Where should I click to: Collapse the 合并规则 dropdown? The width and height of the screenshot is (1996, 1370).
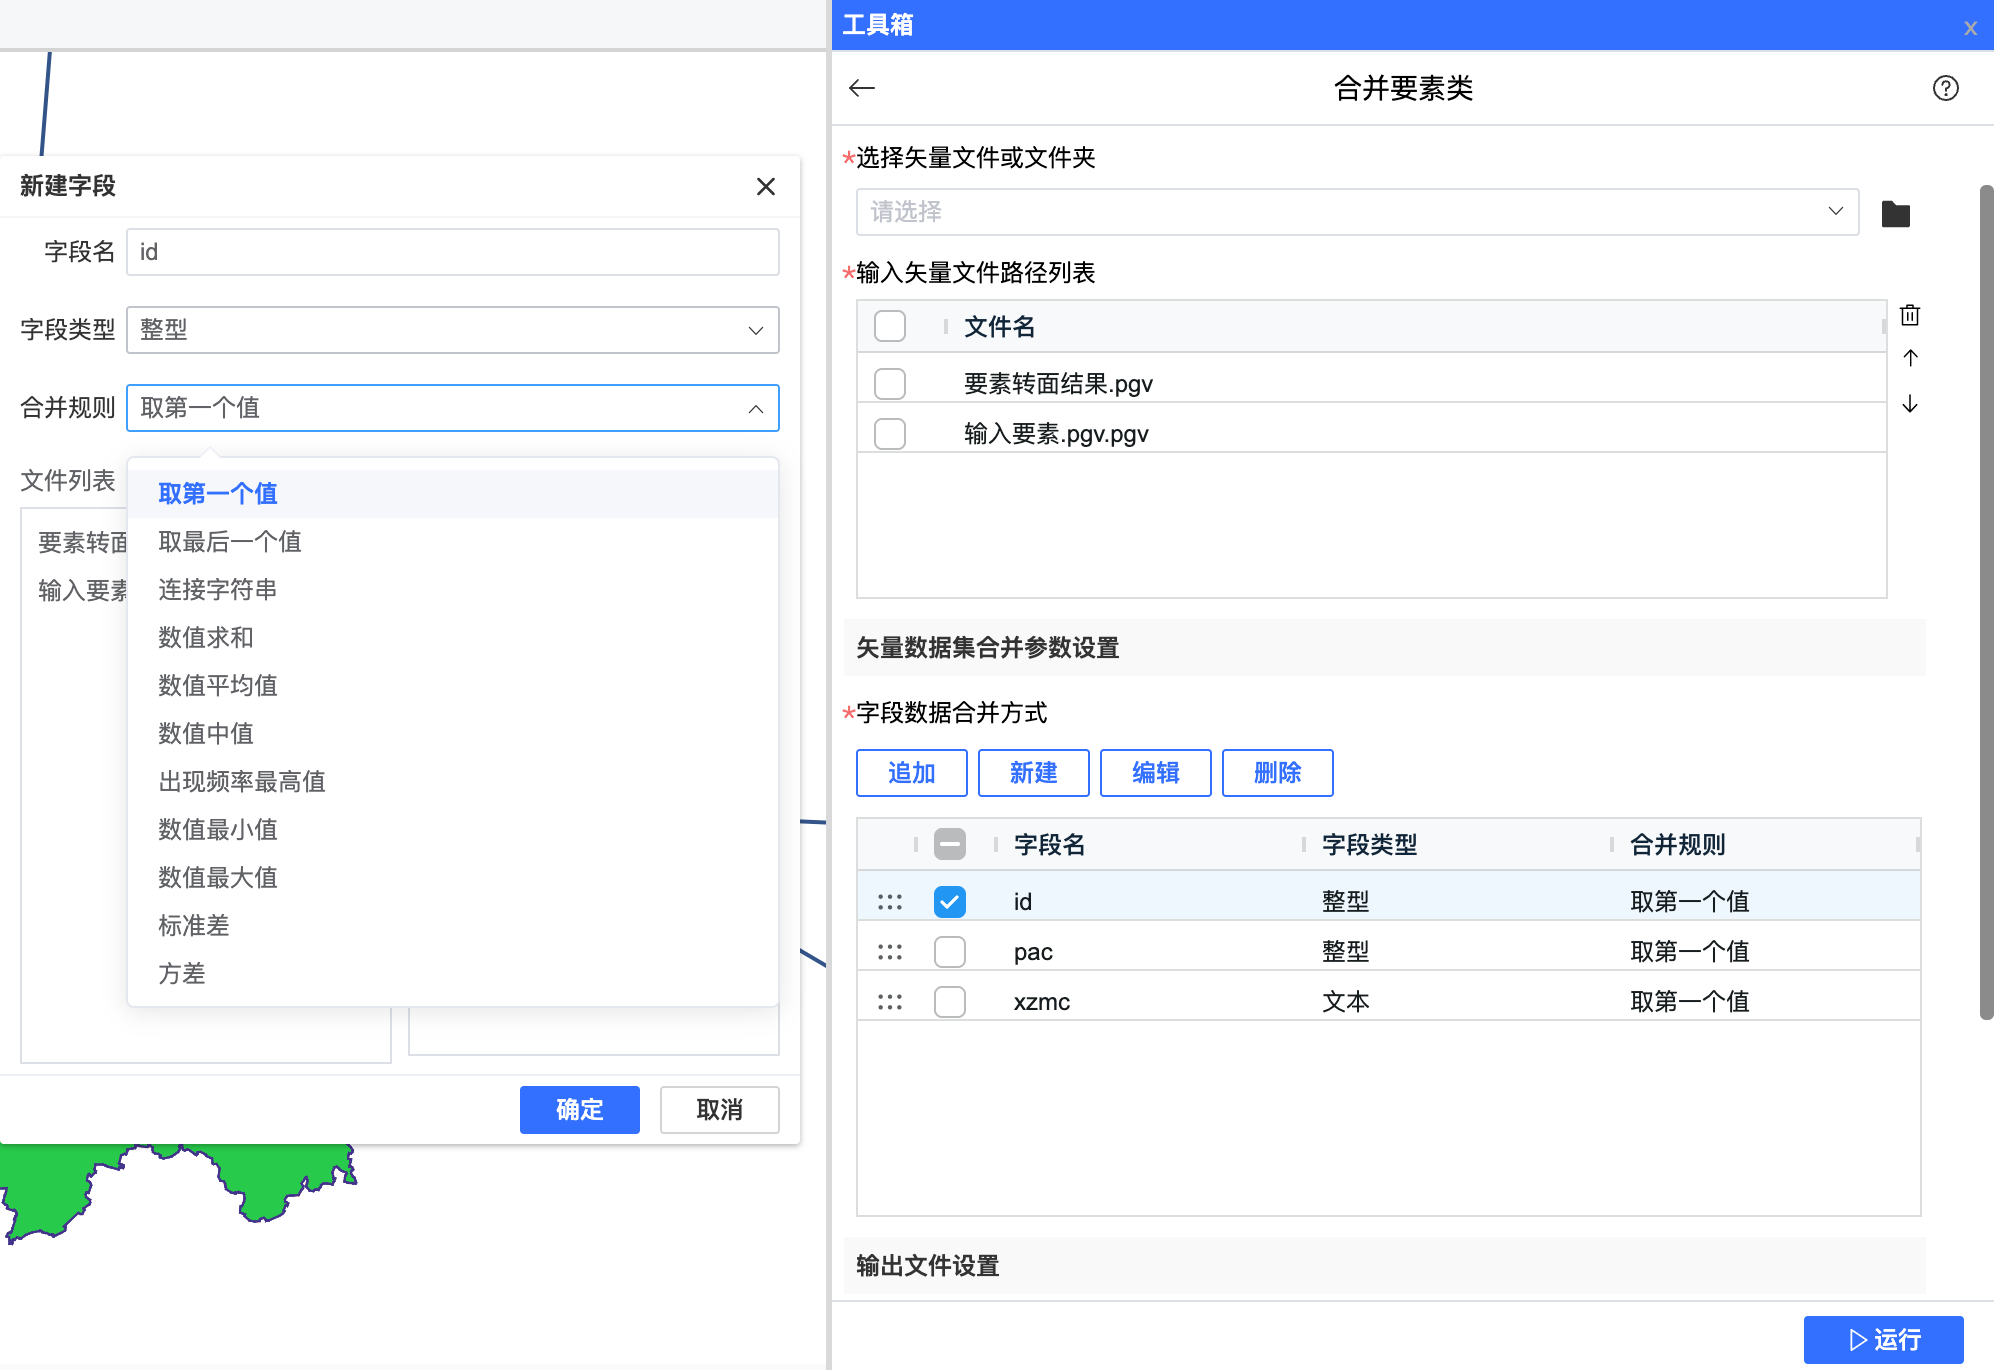[453, 408]
